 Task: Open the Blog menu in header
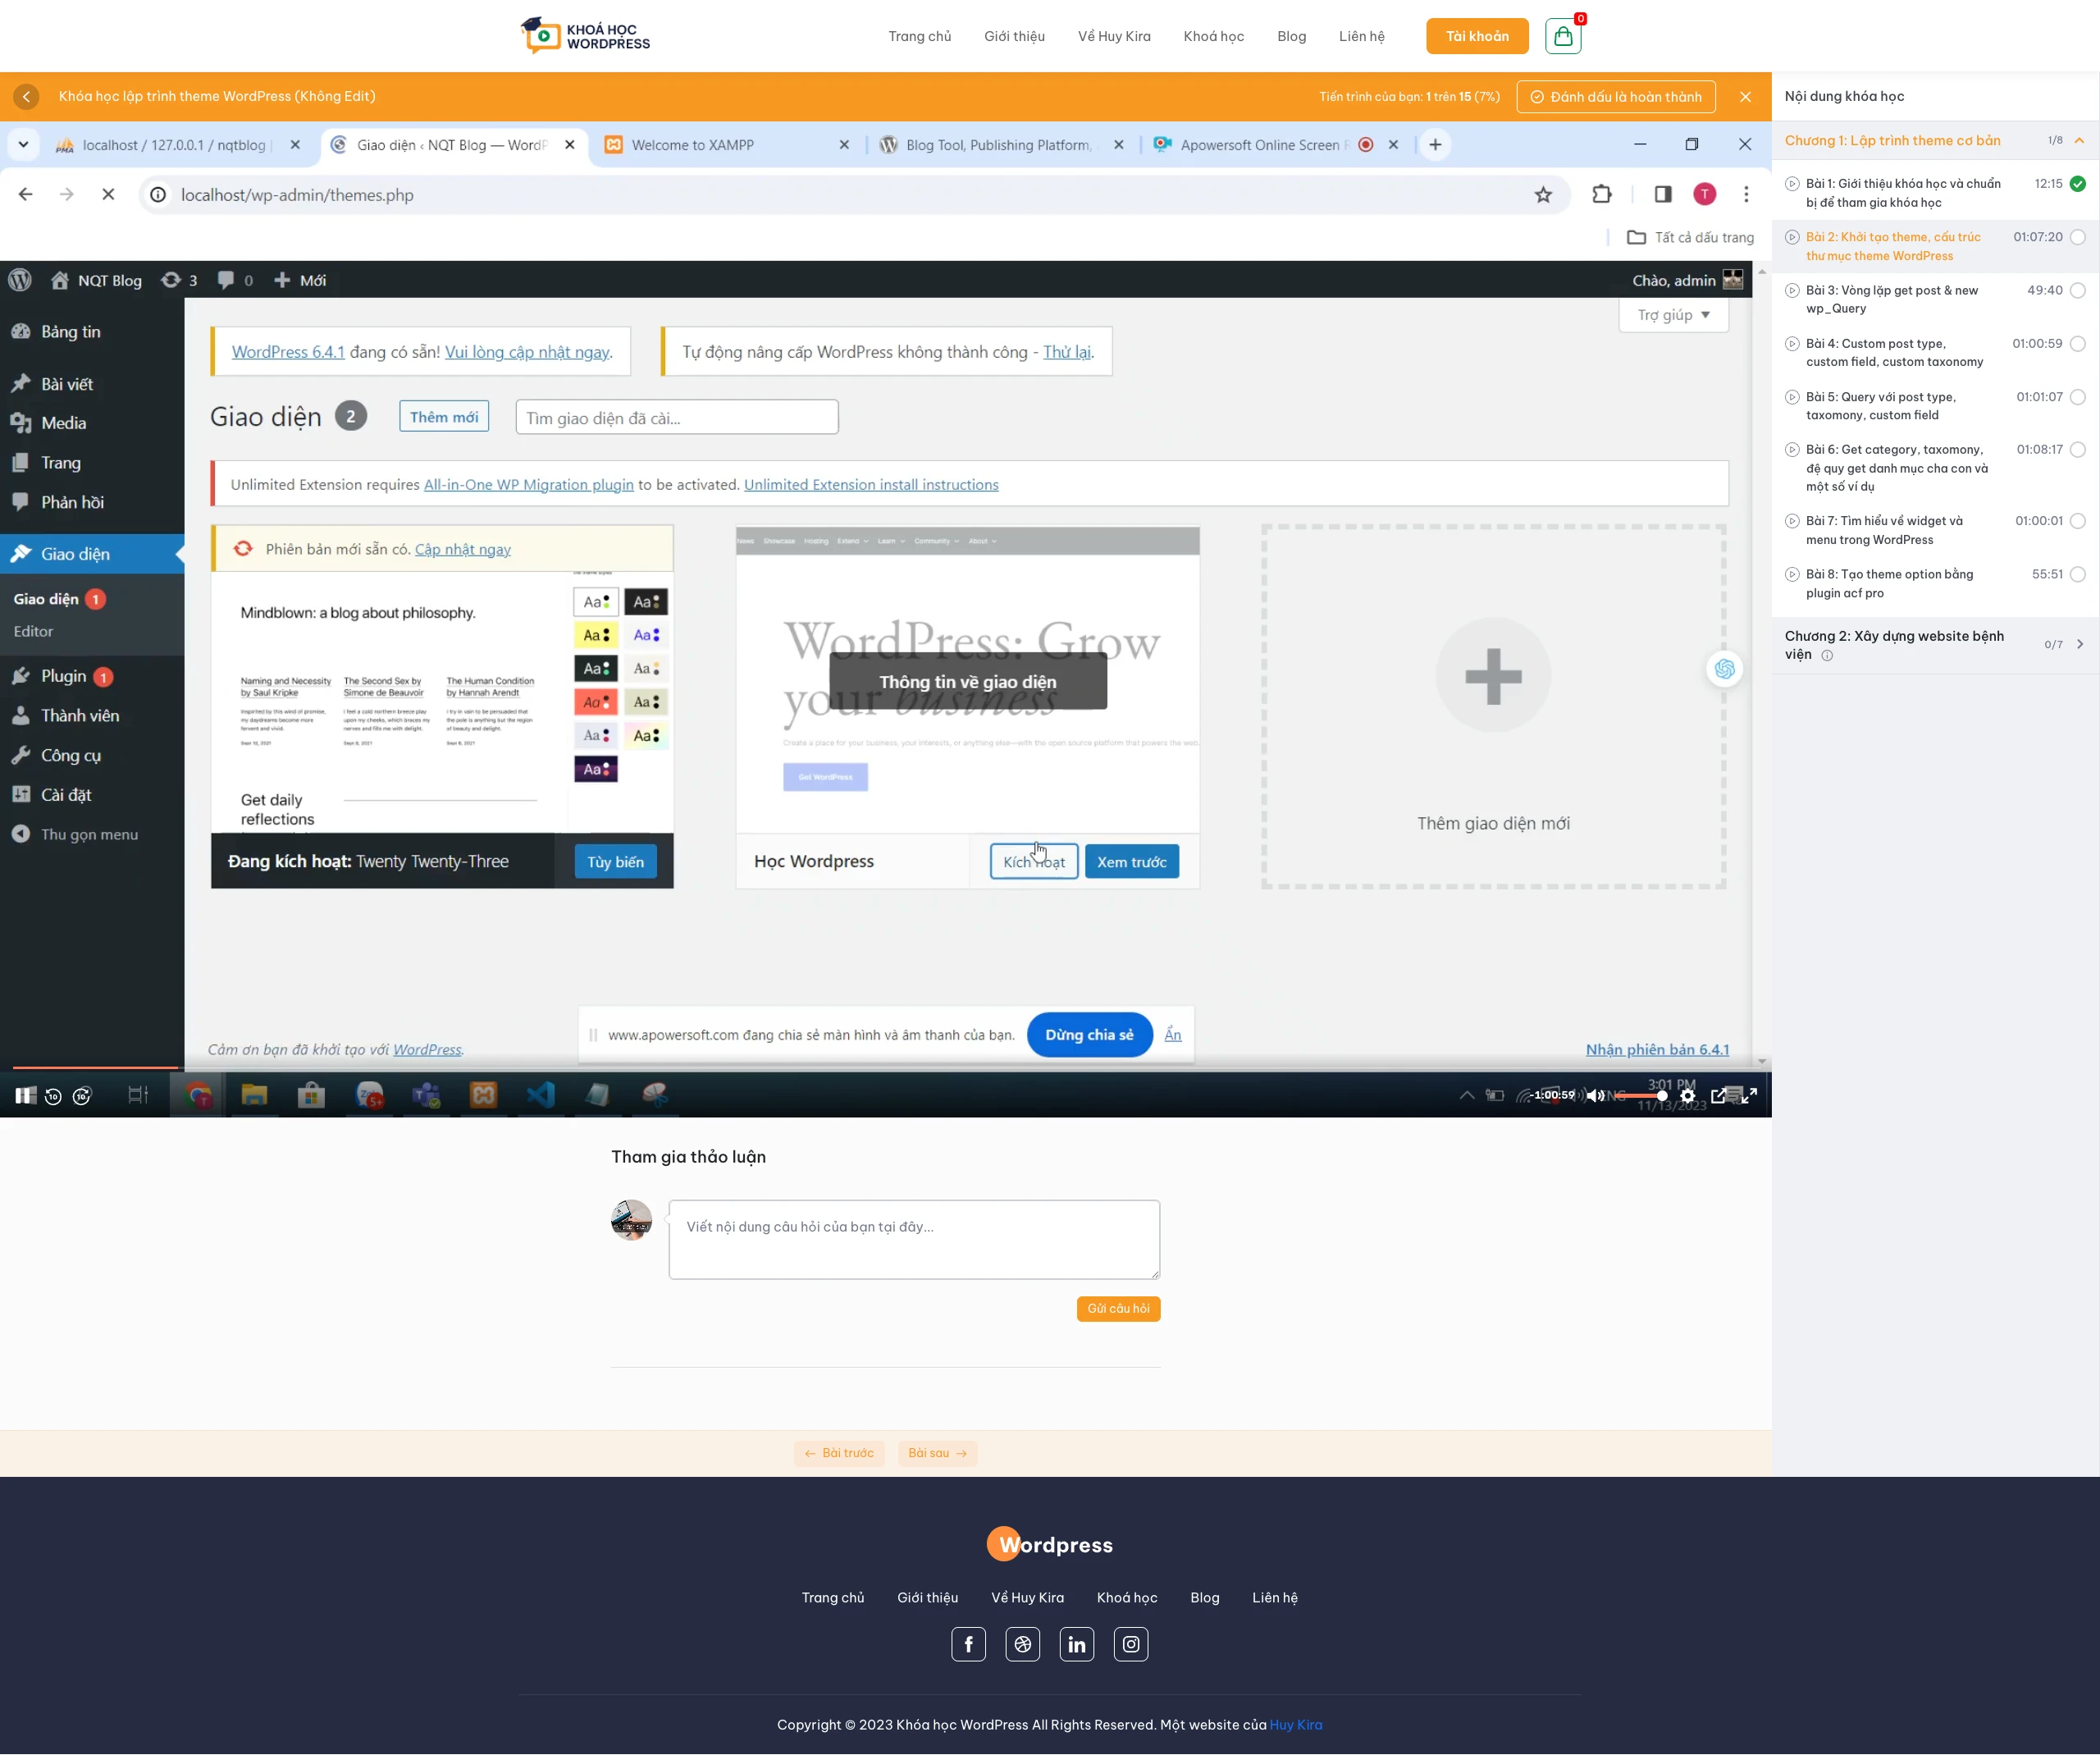[1291, 36]
